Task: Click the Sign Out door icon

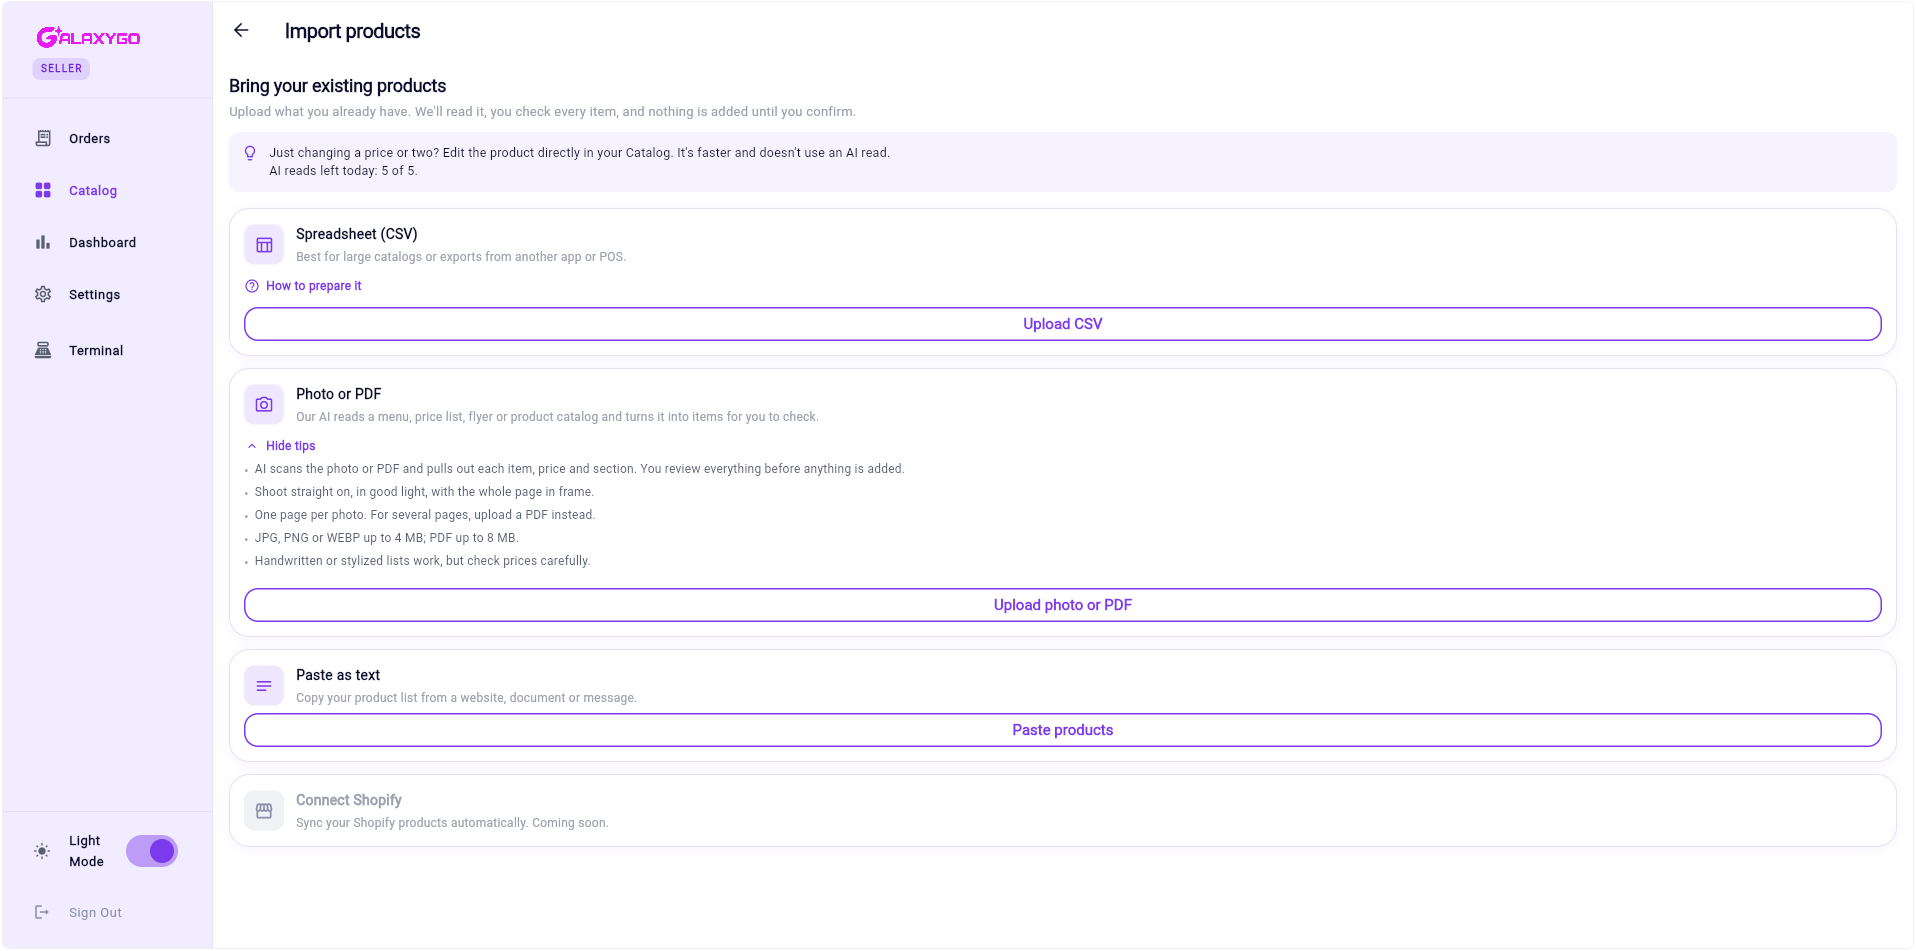Action: click(42, 912)
